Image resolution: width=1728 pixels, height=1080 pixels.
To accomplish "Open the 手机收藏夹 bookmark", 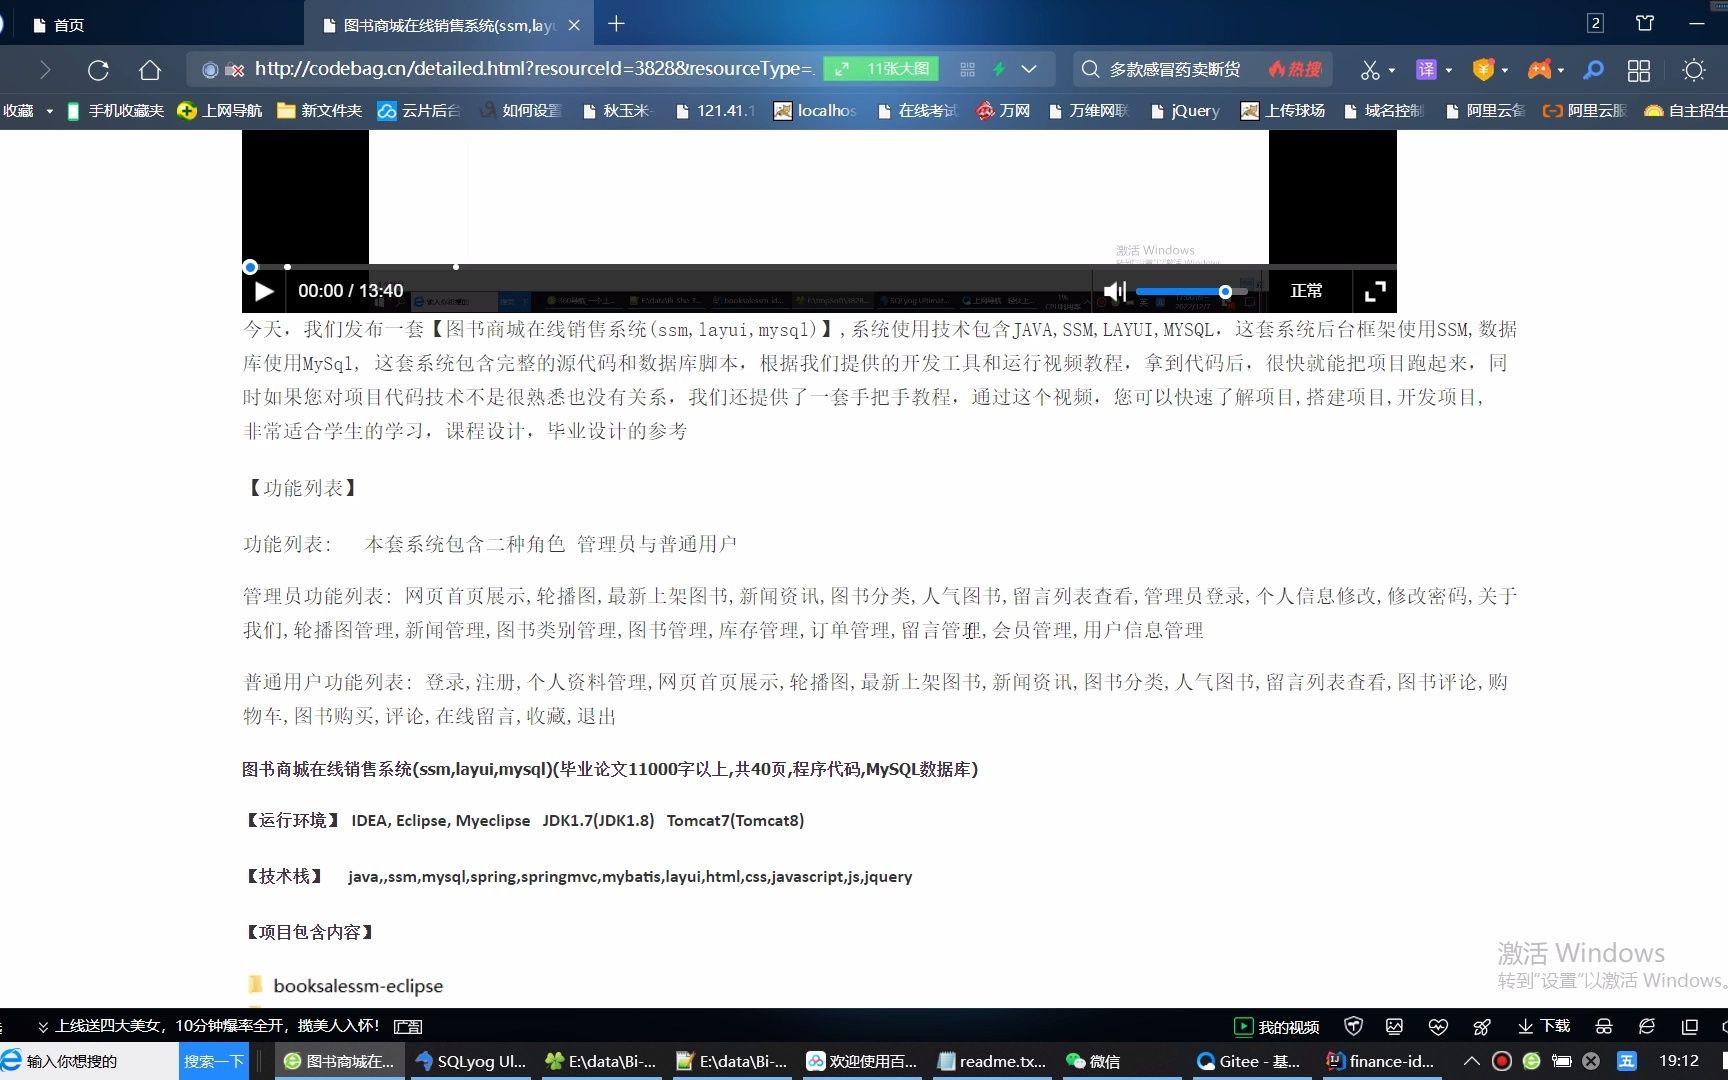I will pos(115,111).
